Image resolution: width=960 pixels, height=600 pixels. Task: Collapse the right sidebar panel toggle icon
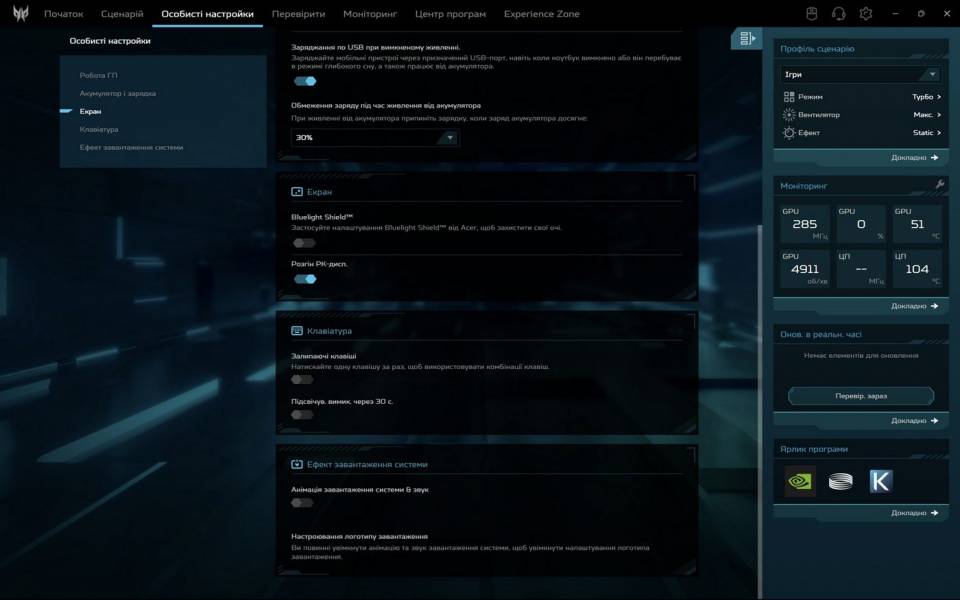(746, 38)
